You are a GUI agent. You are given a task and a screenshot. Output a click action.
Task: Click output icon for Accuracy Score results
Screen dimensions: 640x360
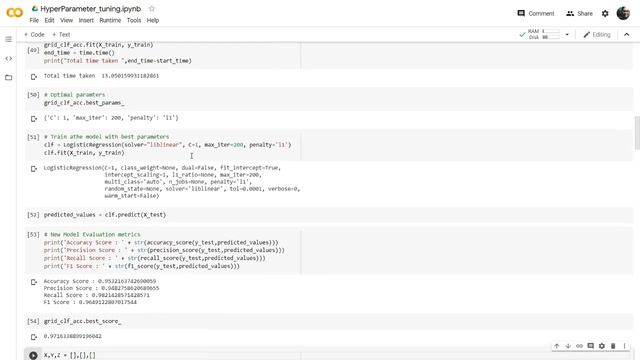pos(34,282)
